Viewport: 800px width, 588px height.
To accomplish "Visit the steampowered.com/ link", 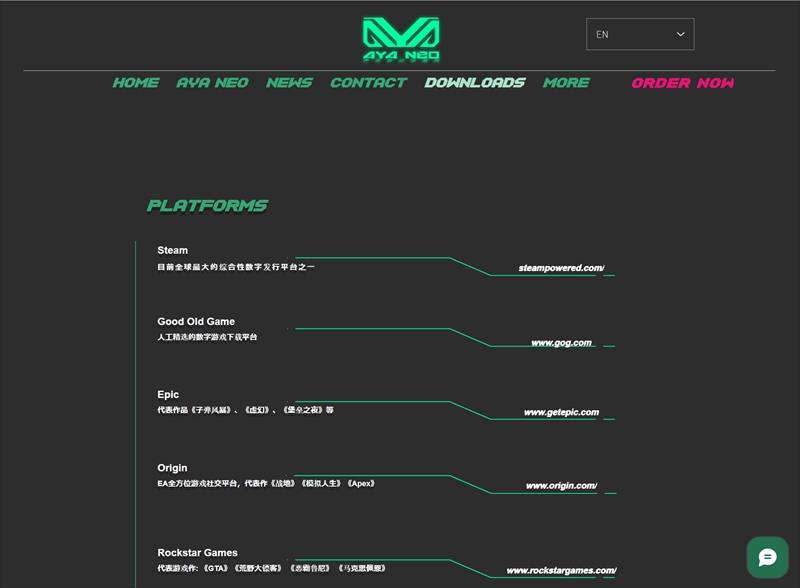I will tap(561, 268).
